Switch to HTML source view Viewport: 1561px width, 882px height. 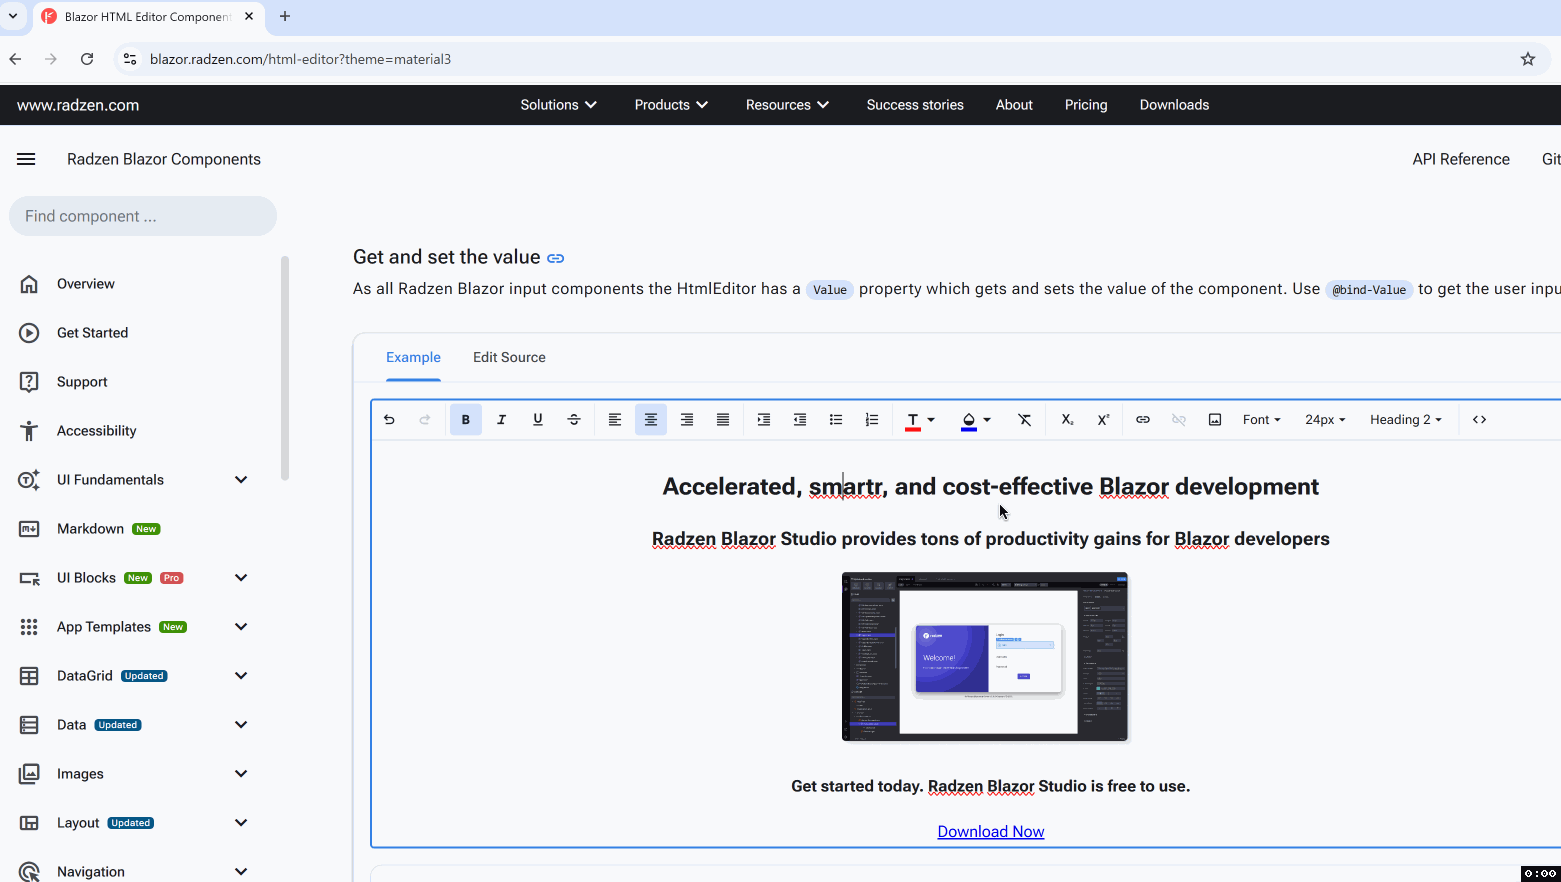1480,420
